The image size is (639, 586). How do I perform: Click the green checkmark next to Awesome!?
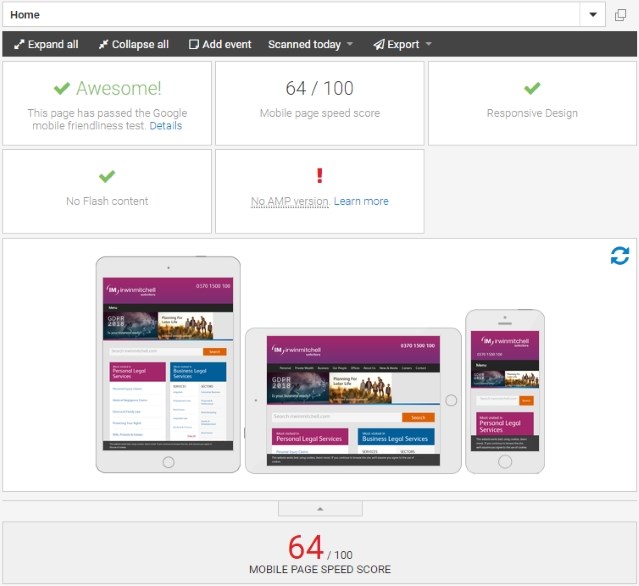pos(62,88)
